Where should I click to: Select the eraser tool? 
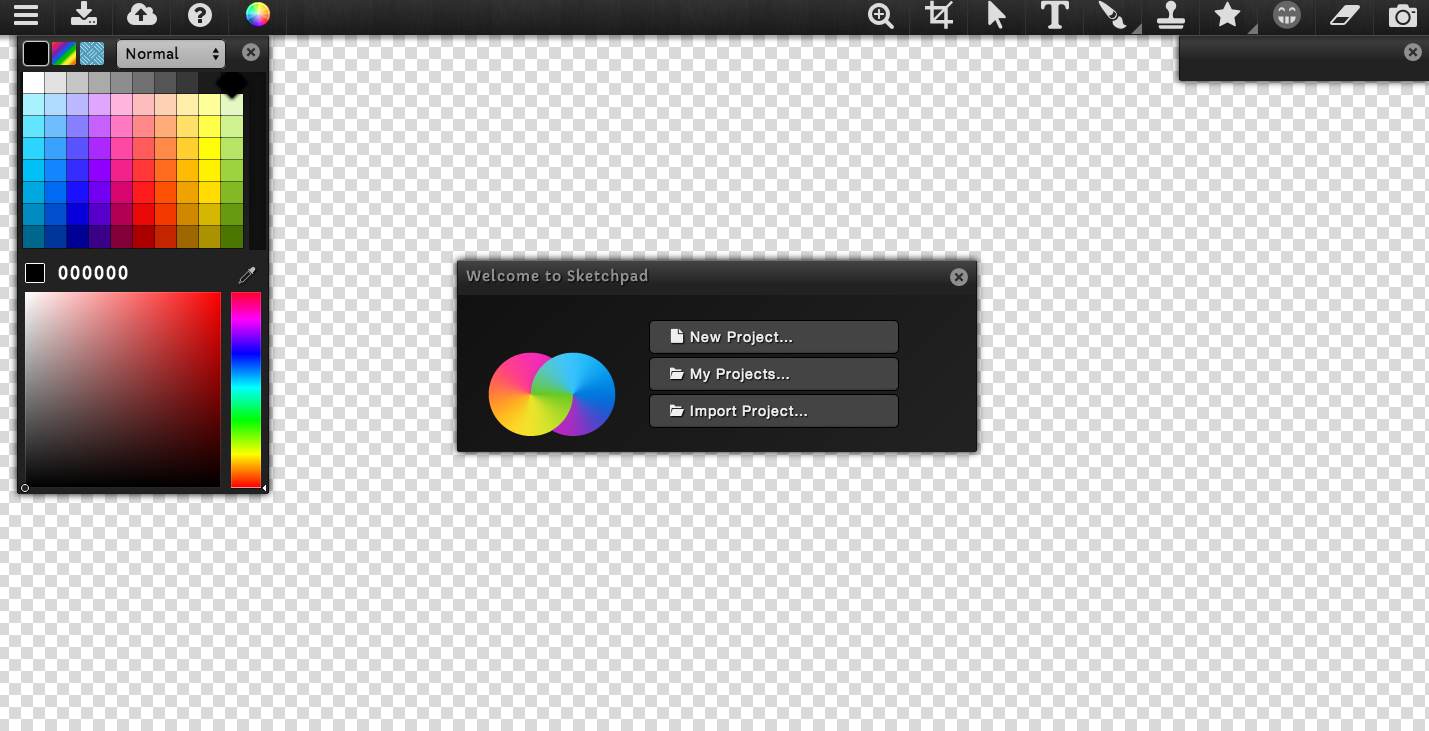(1345, 16)
